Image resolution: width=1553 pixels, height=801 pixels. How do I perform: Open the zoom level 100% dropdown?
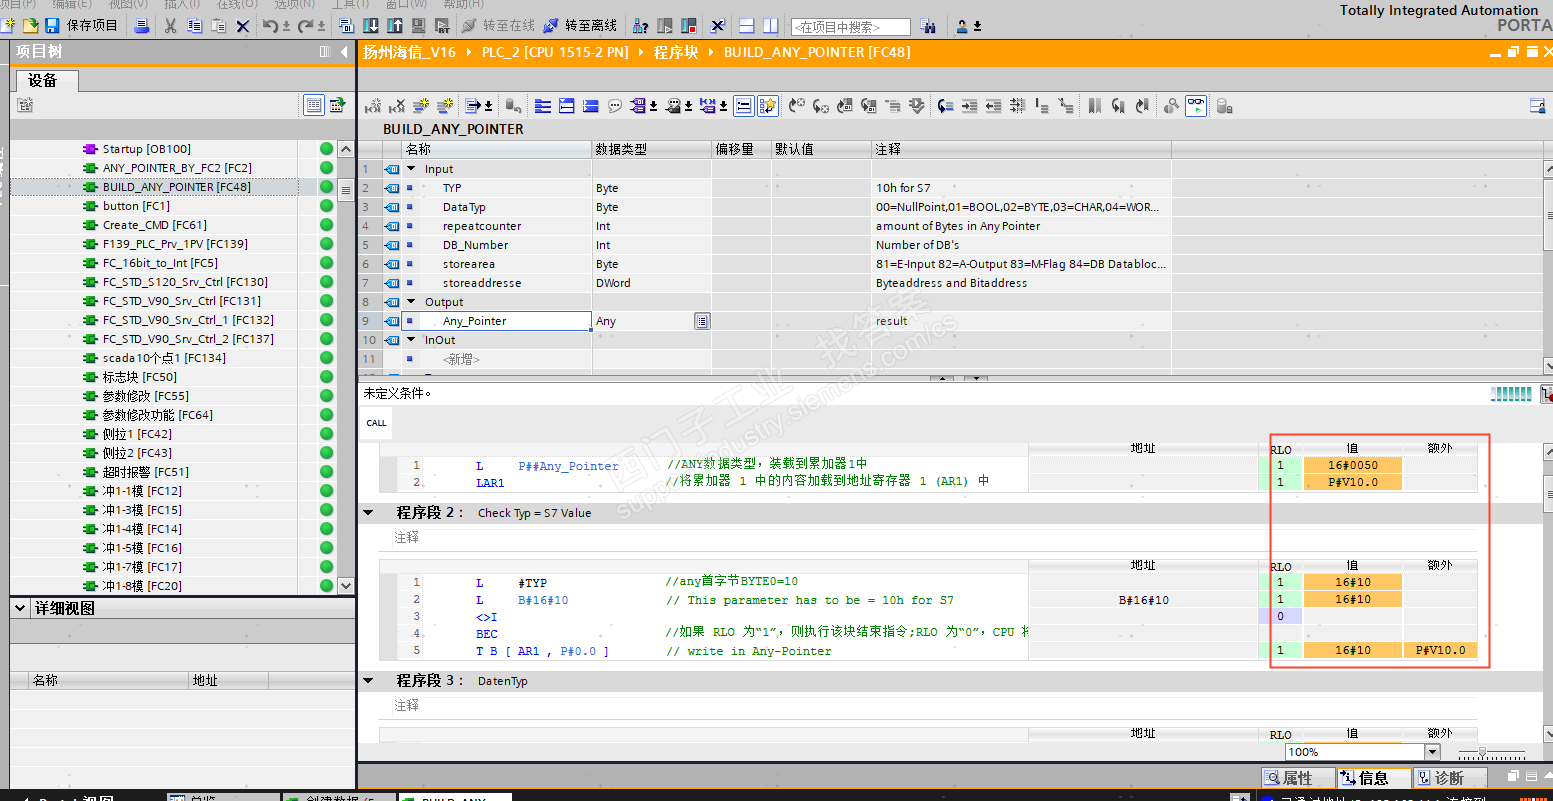[1433, 752]
